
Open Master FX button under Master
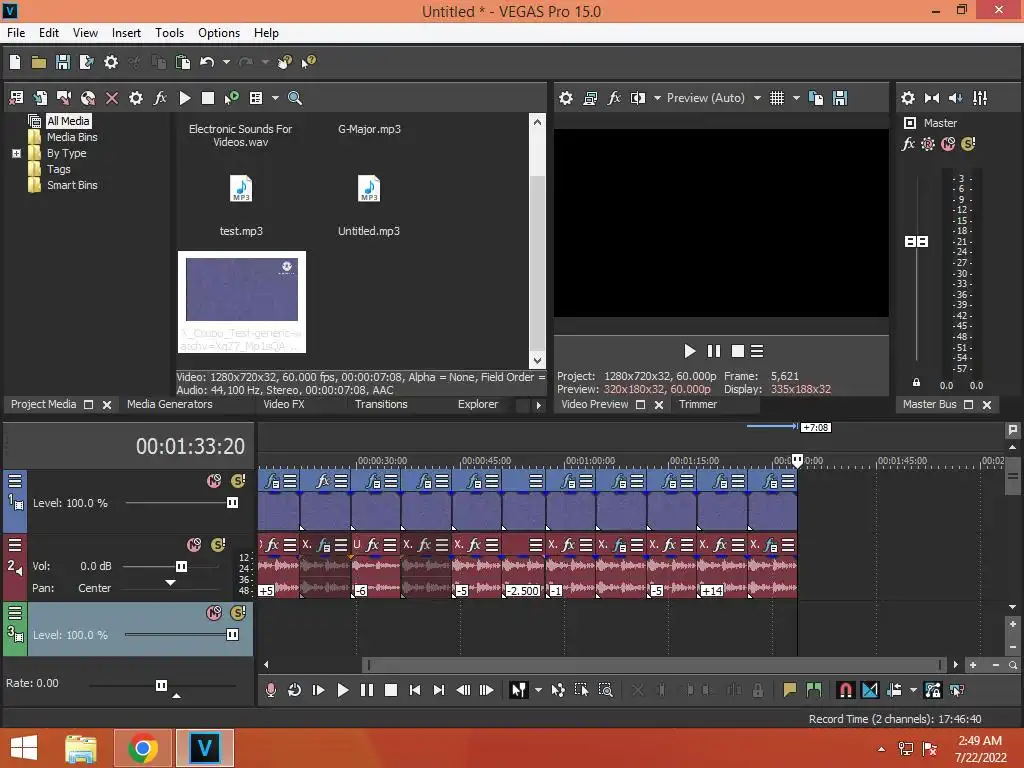(x=908, y=144)
